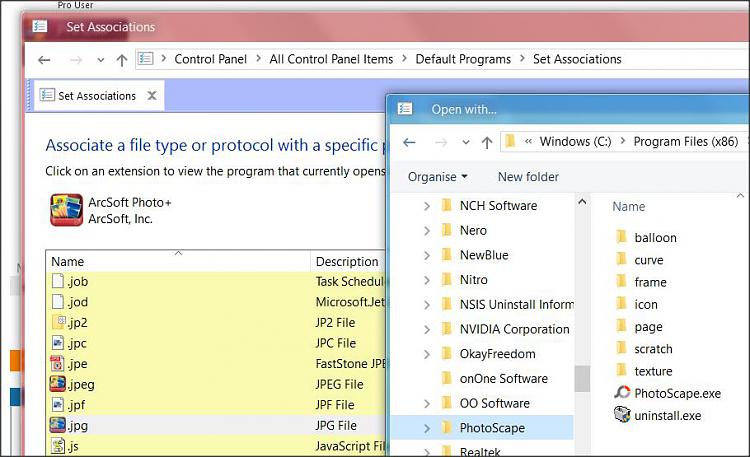Select uninstall.exe file icon
The height and width of the screenshot is (457, 750).
point(622,415)
